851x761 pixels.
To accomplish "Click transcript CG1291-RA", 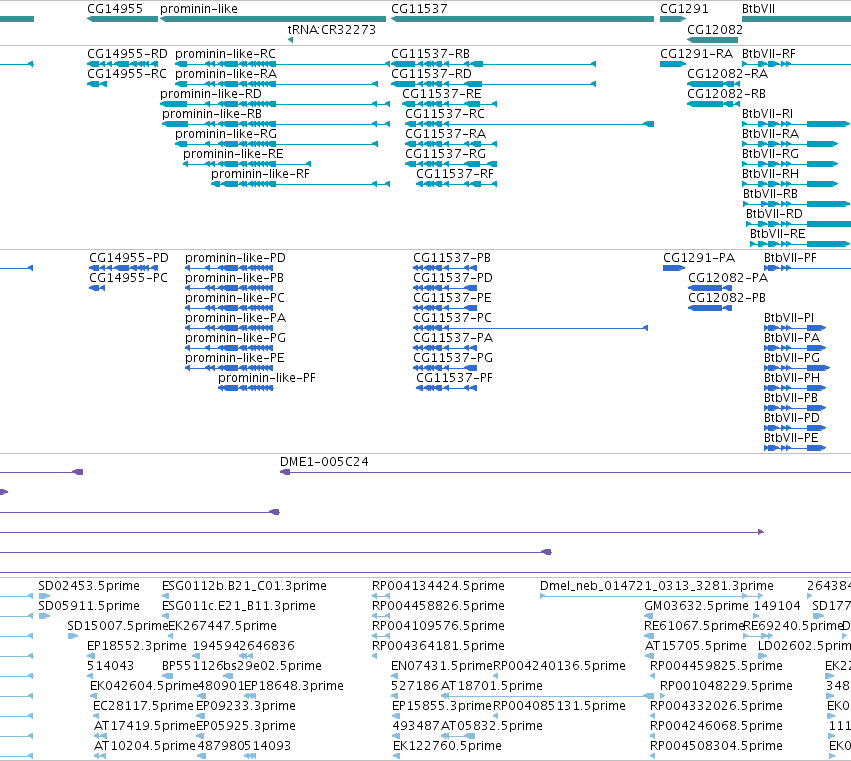I will (696, 54).
